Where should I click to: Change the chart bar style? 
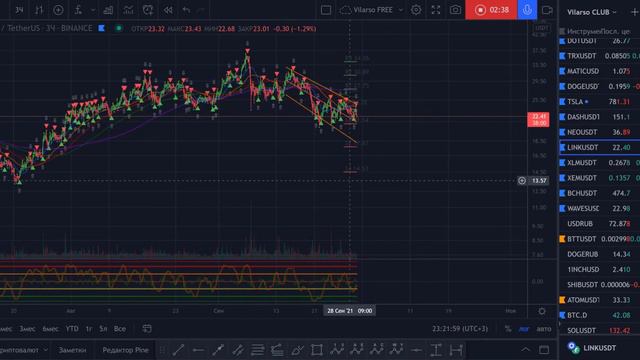coord(39,10)
